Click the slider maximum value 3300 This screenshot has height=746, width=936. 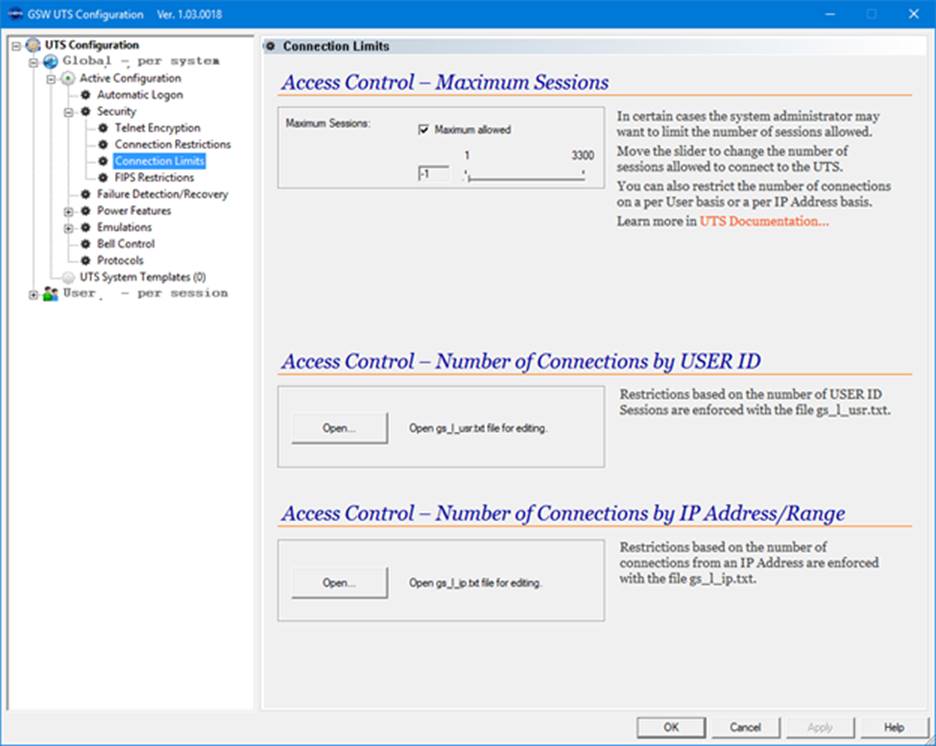pyautogui.click(x=583, y=156)
